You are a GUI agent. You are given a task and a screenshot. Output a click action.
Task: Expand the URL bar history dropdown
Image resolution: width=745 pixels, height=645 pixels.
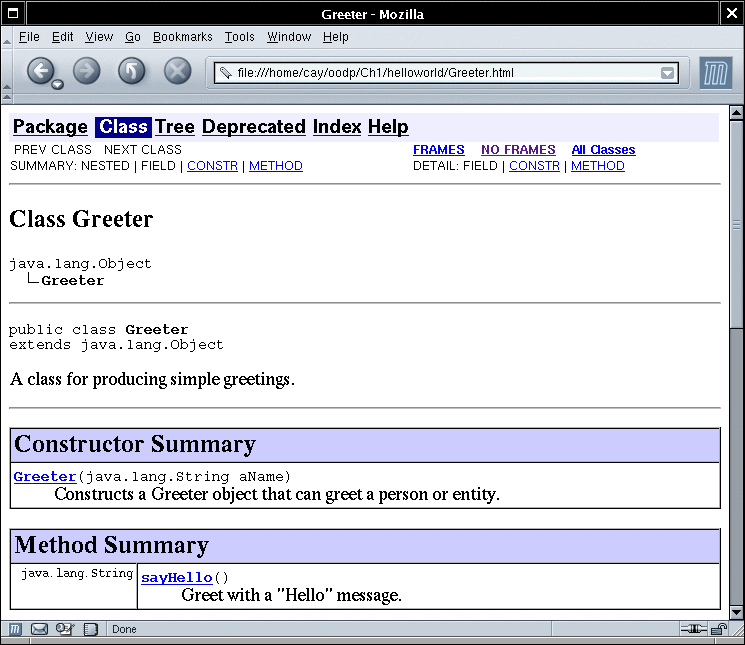click(x=667, y=73)
